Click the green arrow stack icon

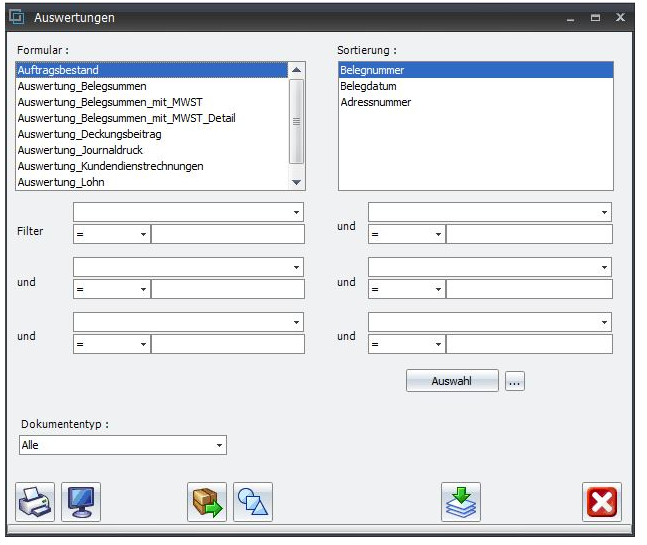461,501
